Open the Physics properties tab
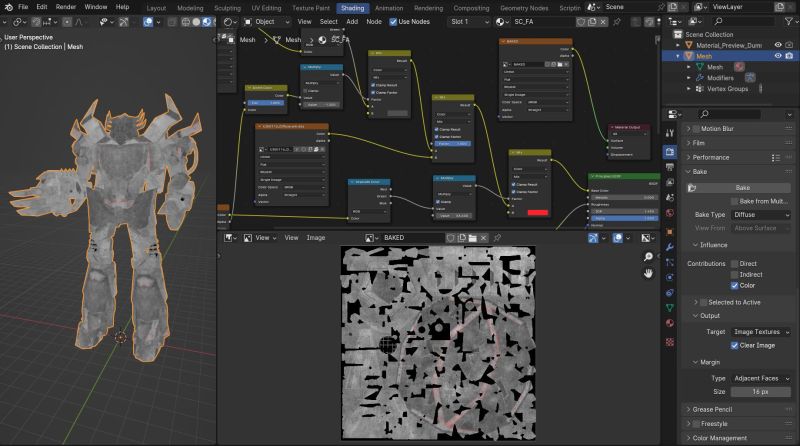Screen dimensions: 800x446 tap(670, 278)
